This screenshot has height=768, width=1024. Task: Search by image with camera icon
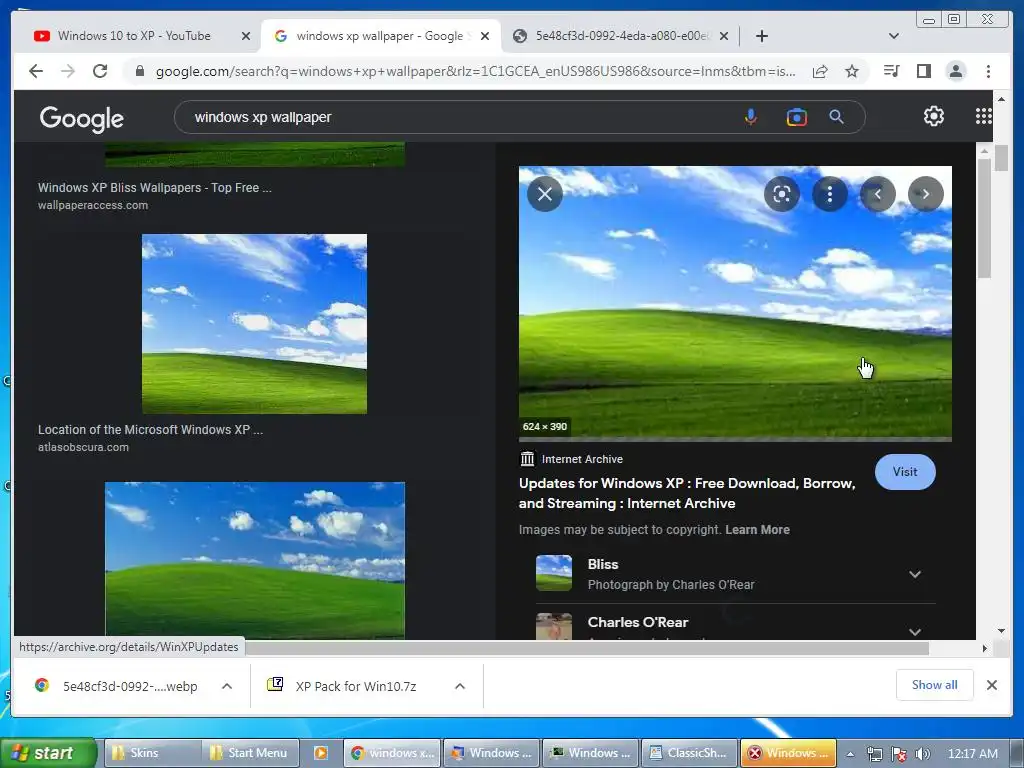(x=796, y=117)
